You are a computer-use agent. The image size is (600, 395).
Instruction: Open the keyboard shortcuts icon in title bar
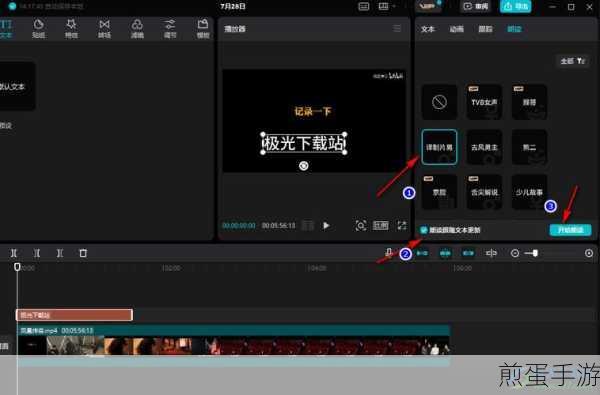364,7
